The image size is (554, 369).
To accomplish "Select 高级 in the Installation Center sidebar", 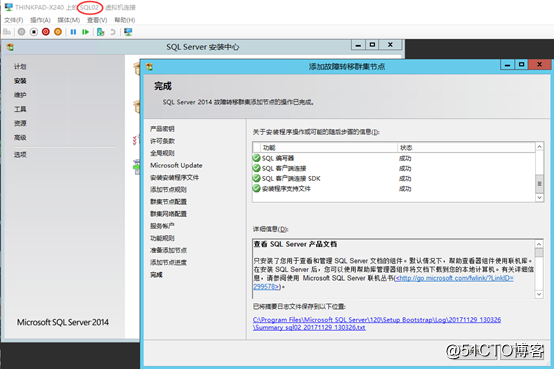I will click(x=20, y=137).
